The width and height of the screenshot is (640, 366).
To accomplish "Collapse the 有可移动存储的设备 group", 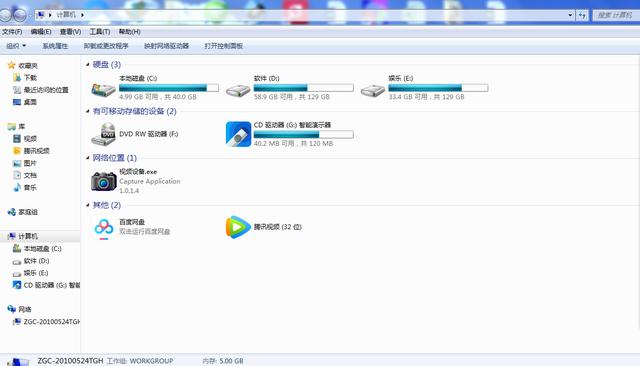I will pos(87,111).
